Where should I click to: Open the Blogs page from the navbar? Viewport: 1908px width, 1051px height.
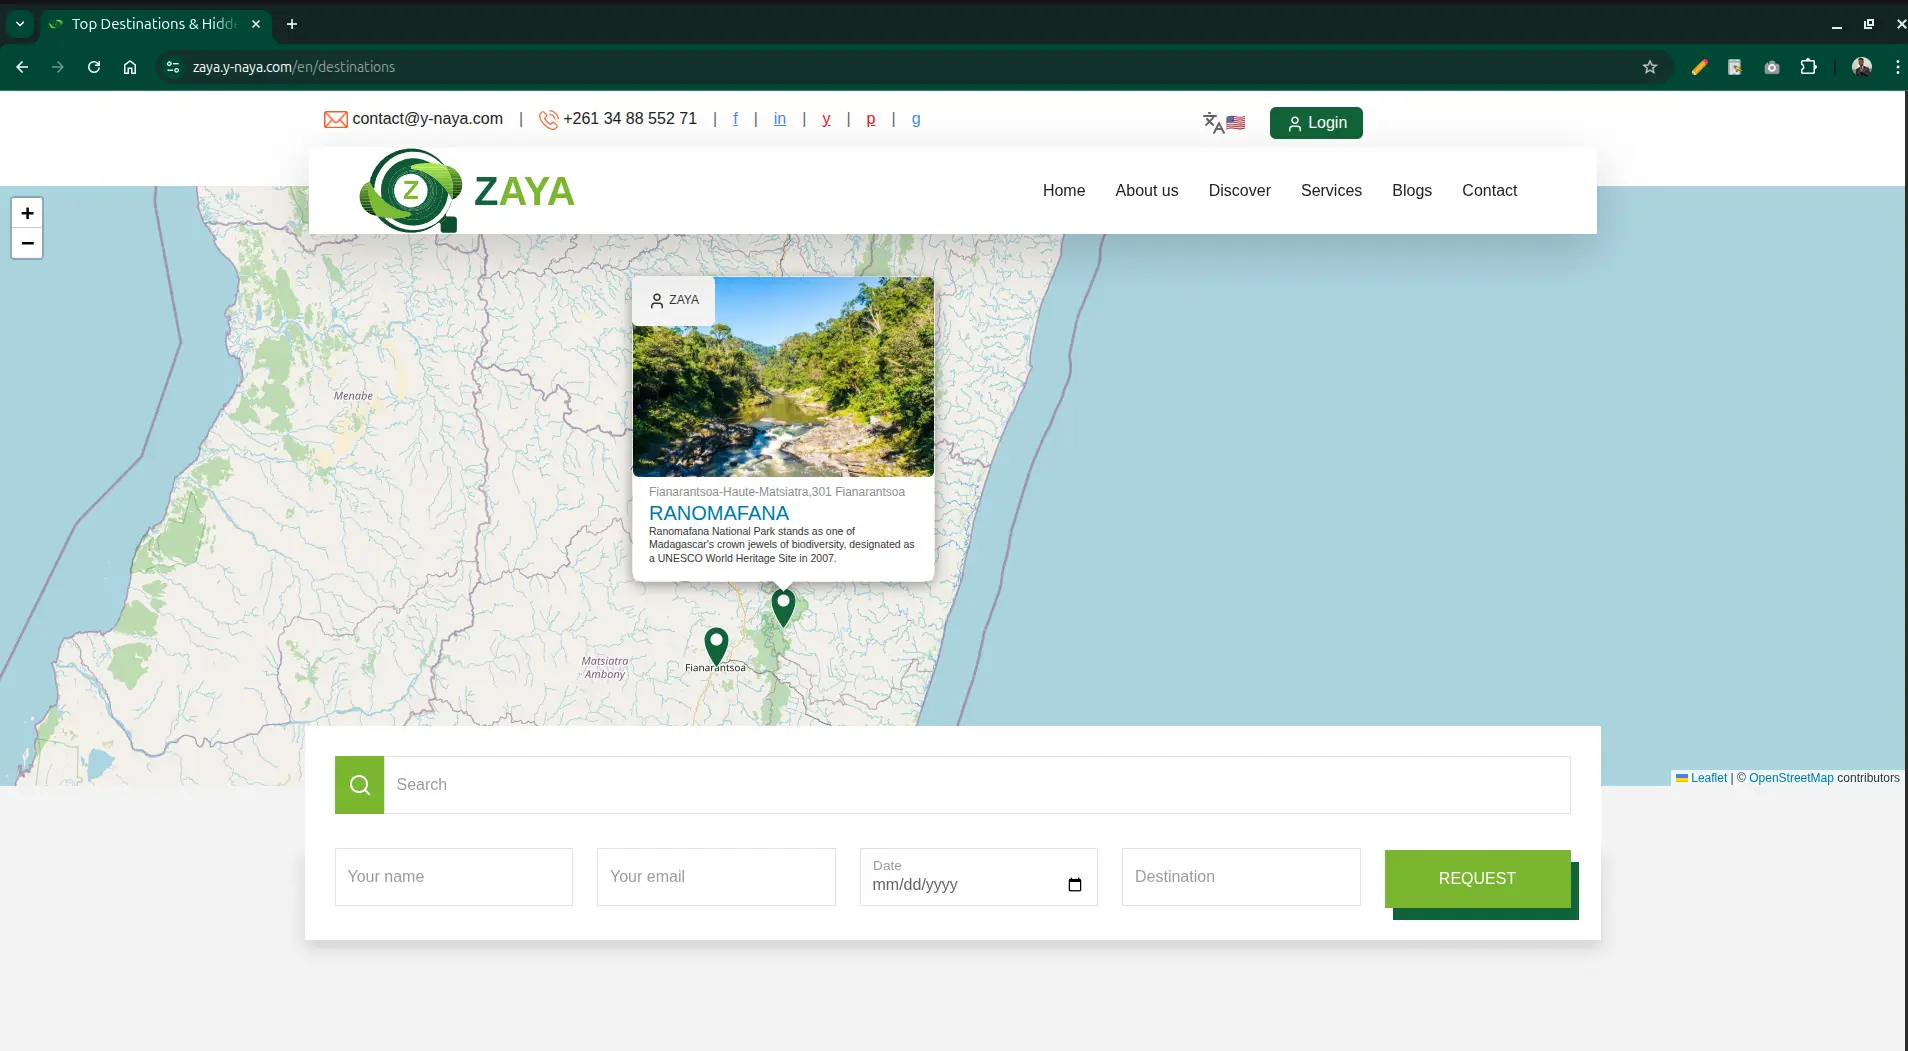pos(1411,190)
